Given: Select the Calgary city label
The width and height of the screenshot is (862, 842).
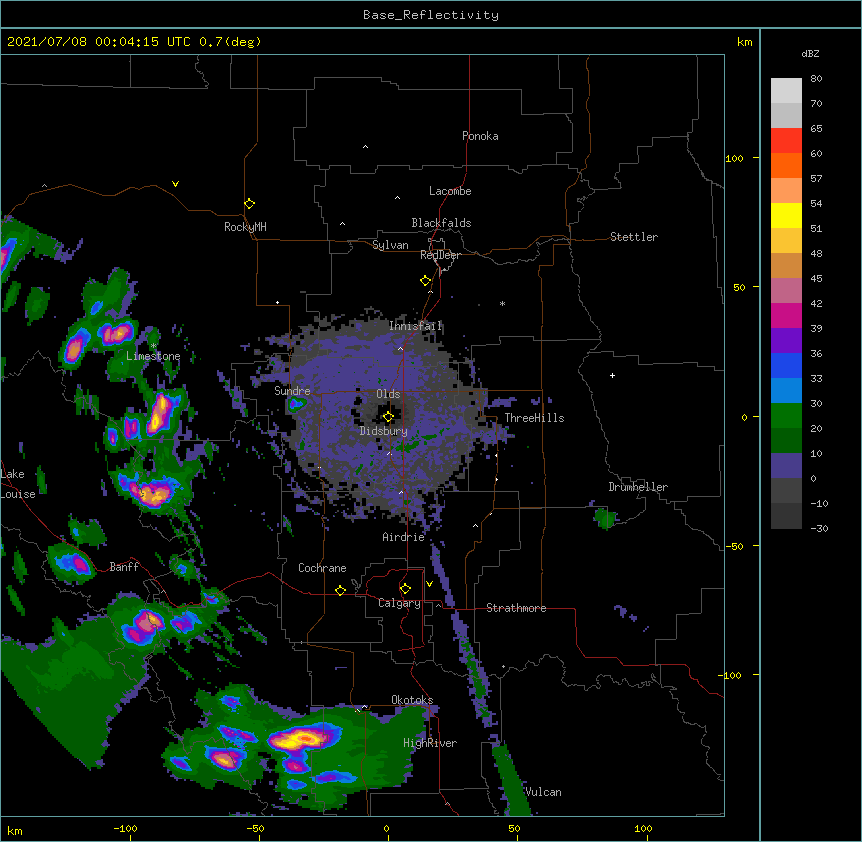Looking at the screenshot, I should tap(399, 603).
